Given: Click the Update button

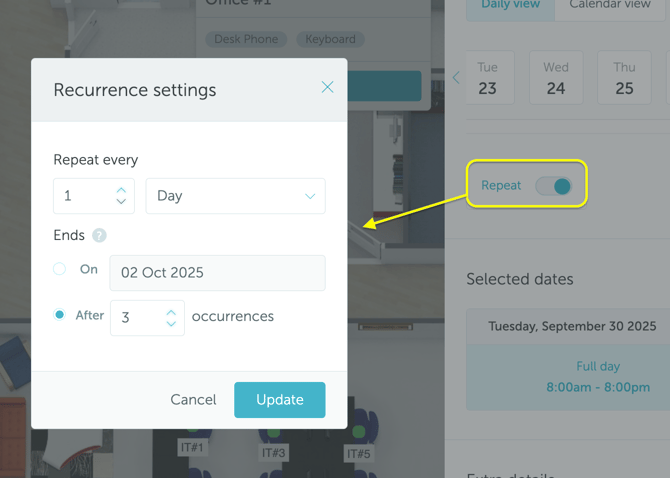Looking at the screenshot, I should [x=280, y=400].
